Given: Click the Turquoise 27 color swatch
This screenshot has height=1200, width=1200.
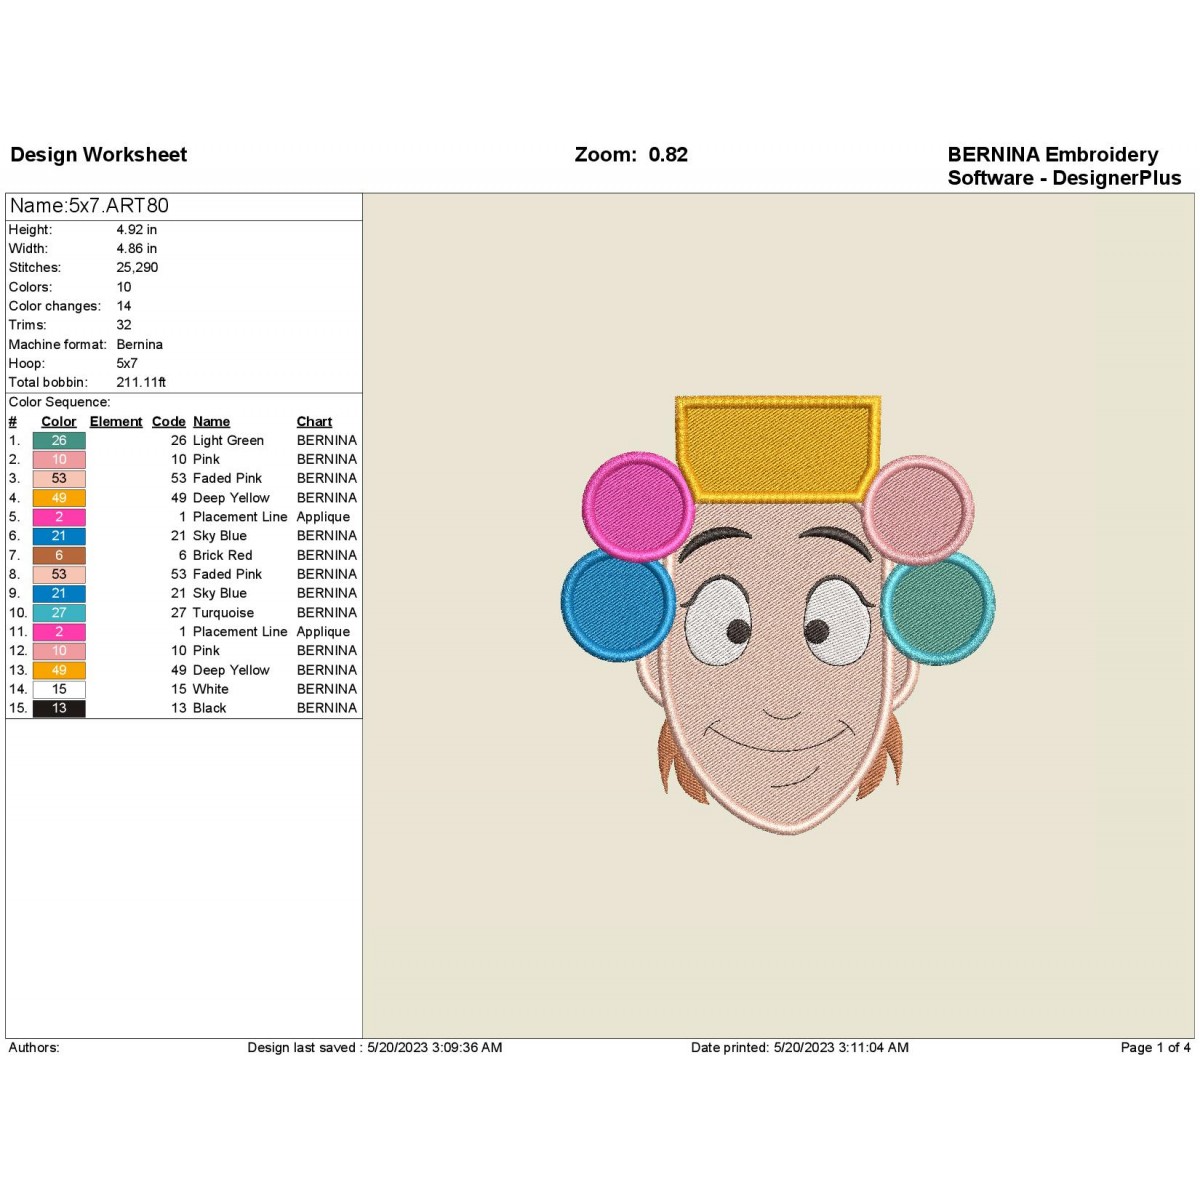Looking at the screenshot, I should (59, 613).
